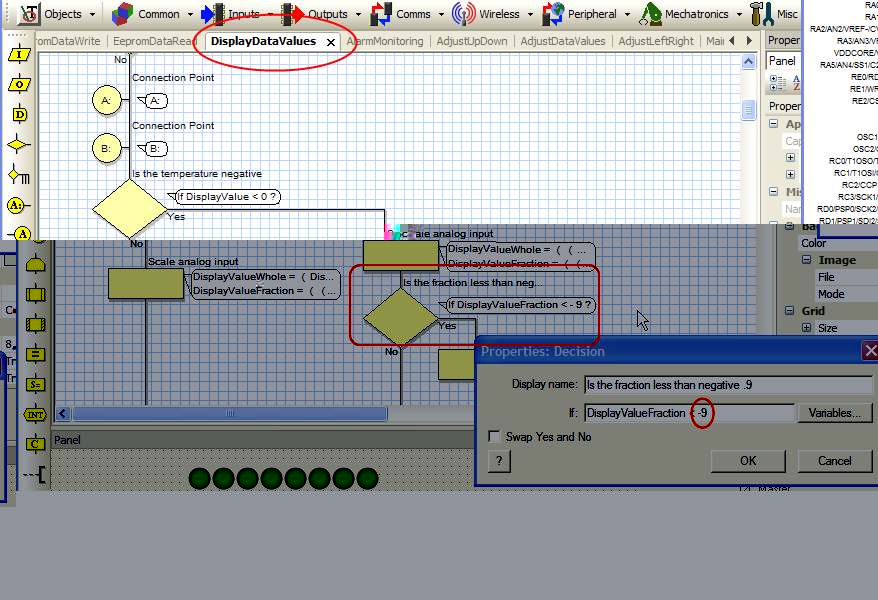Select the 'Is the temperature negative' decision diamond
The width and height of the screenshot is (878, 600).
coord(129,209)
